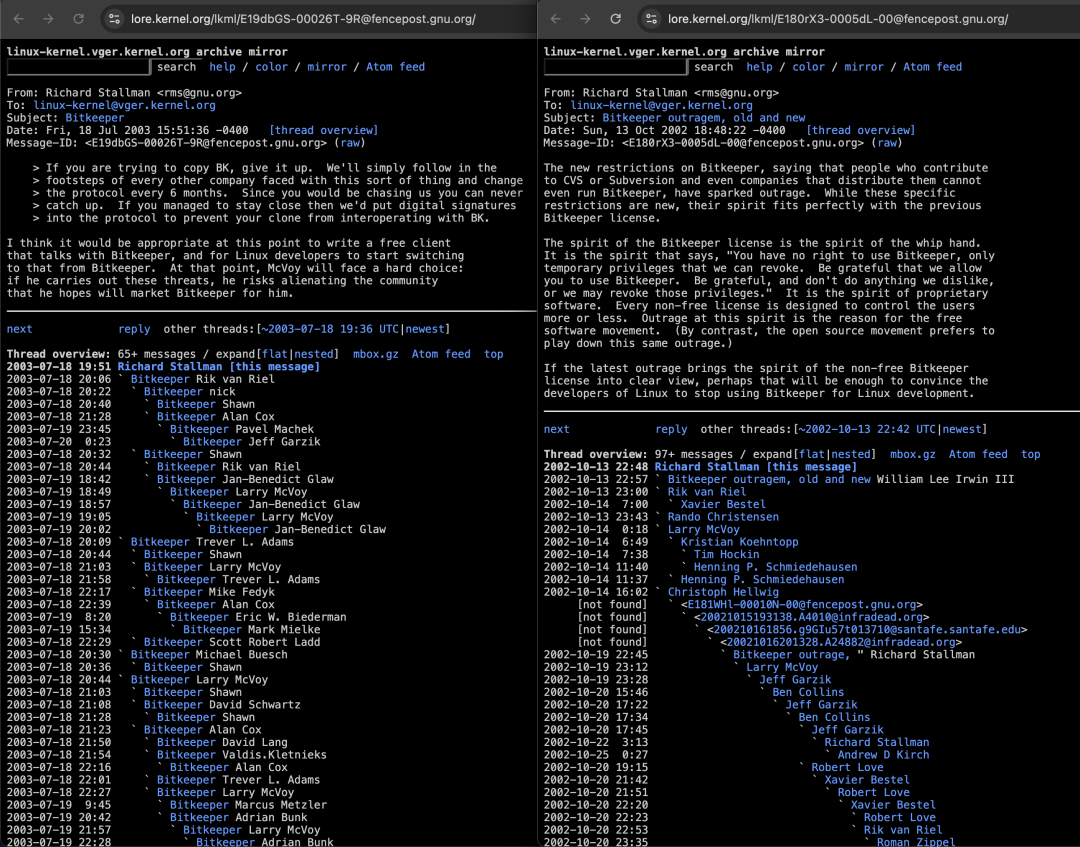This screenshot has height=847, width=1080.
Task: Open the Rando Christensen message link
Action: click(723, 516)
